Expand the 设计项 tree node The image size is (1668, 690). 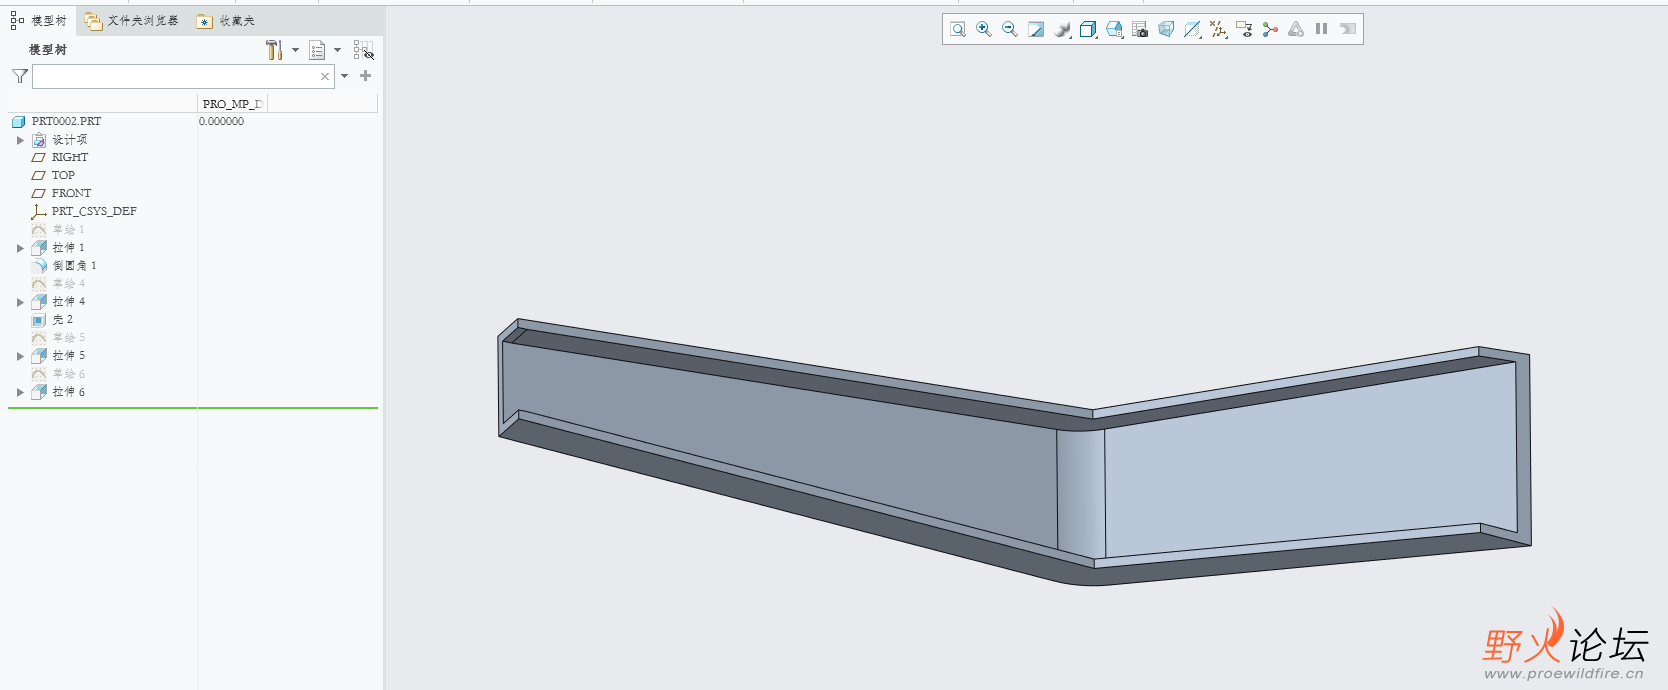[20, 140]
